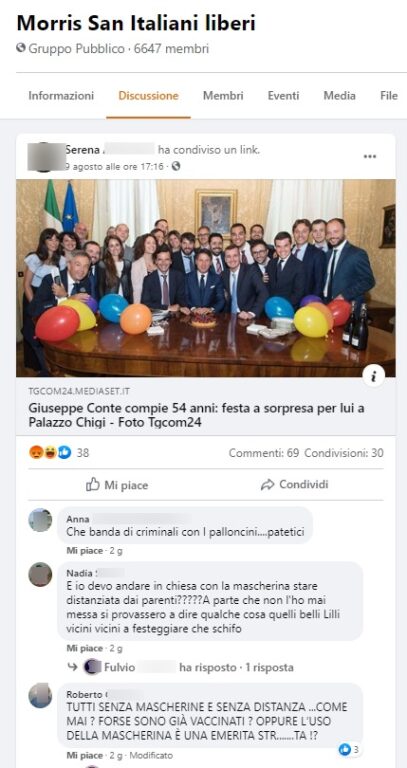Open Nadia's avatar thumbnail
The width and height of the screenshot is (407, 768).
point(40,574)
